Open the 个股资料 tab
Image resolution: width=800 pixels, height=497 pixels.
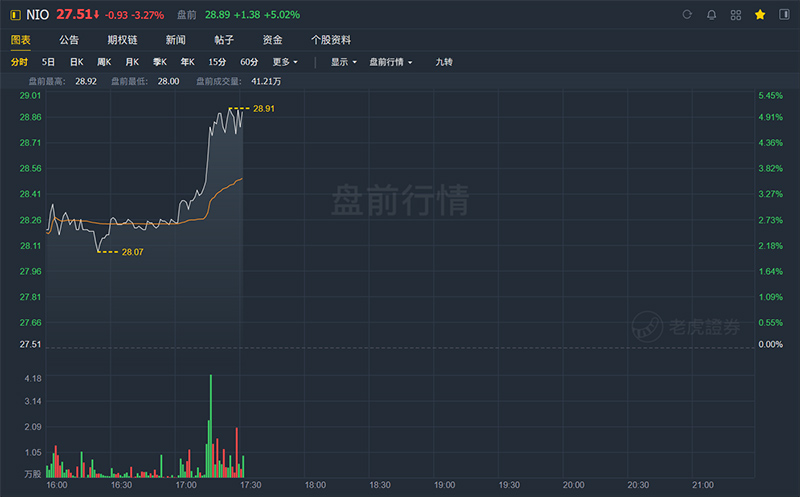click(x=331, y=40)
